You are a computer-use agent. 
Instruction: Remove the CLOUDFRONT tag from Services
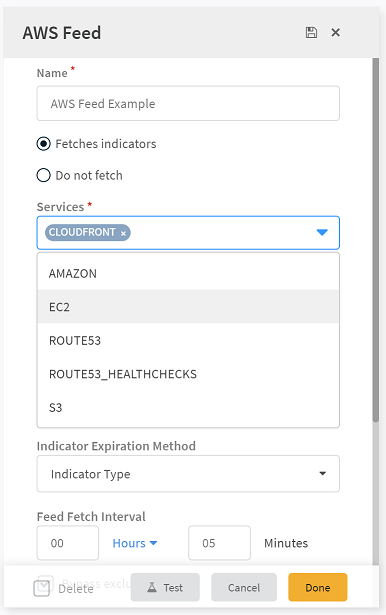click(x=123, y=233)
